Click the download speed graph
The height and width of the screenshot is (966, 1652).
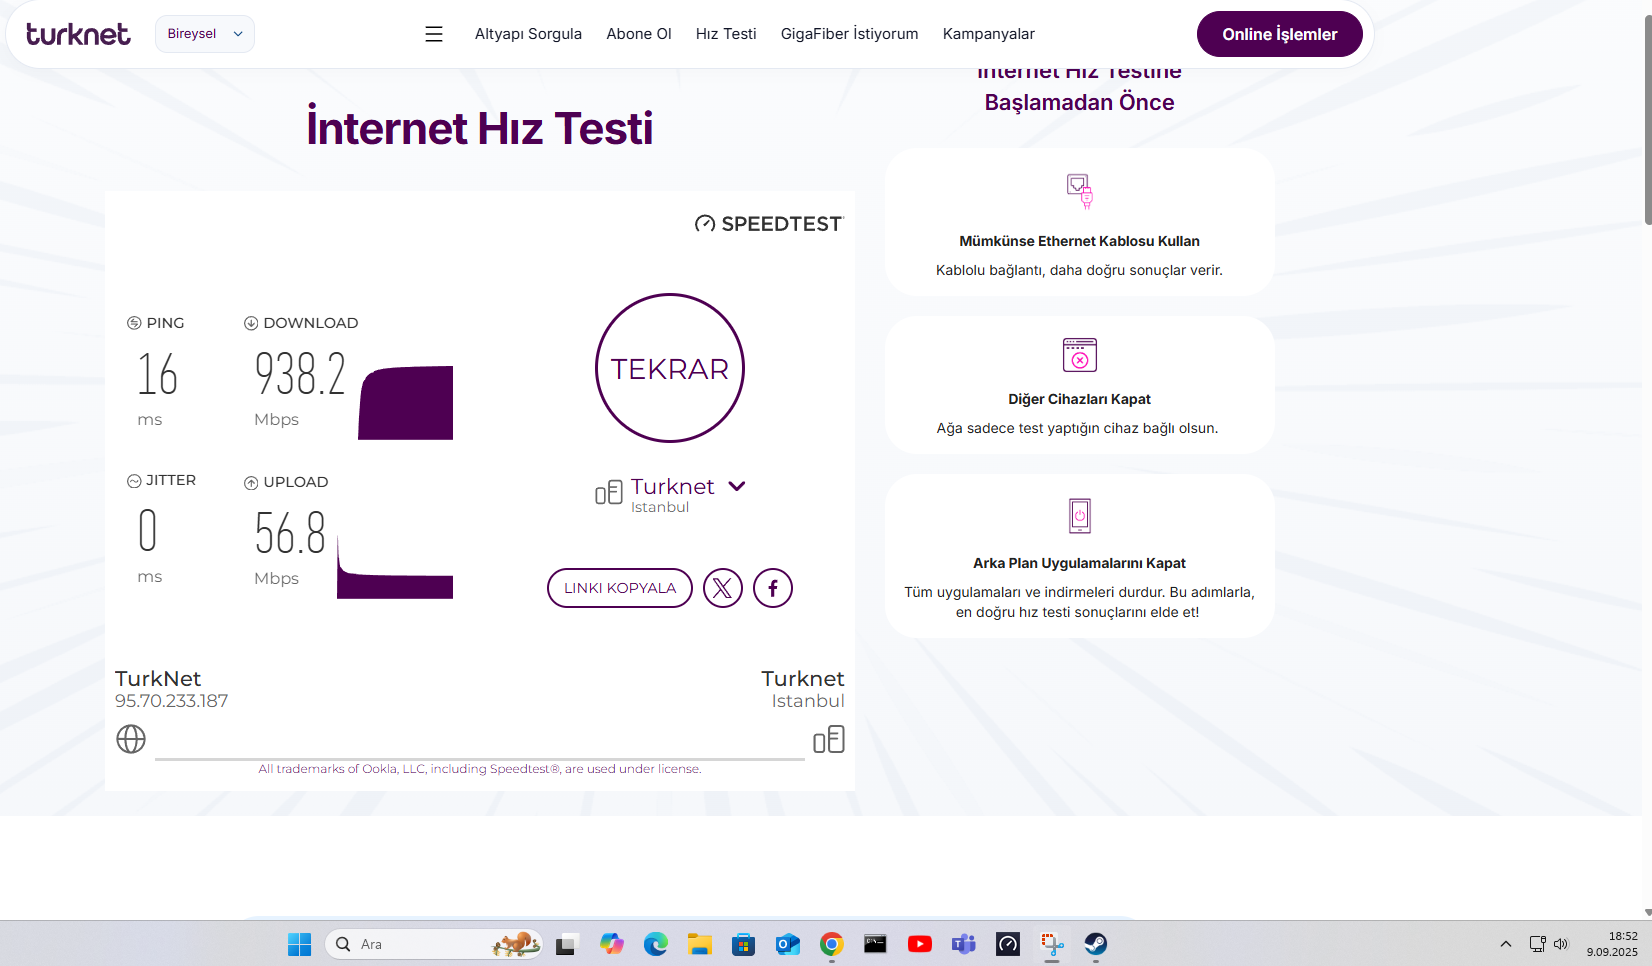pyautogui.click(x=406, y=402)
